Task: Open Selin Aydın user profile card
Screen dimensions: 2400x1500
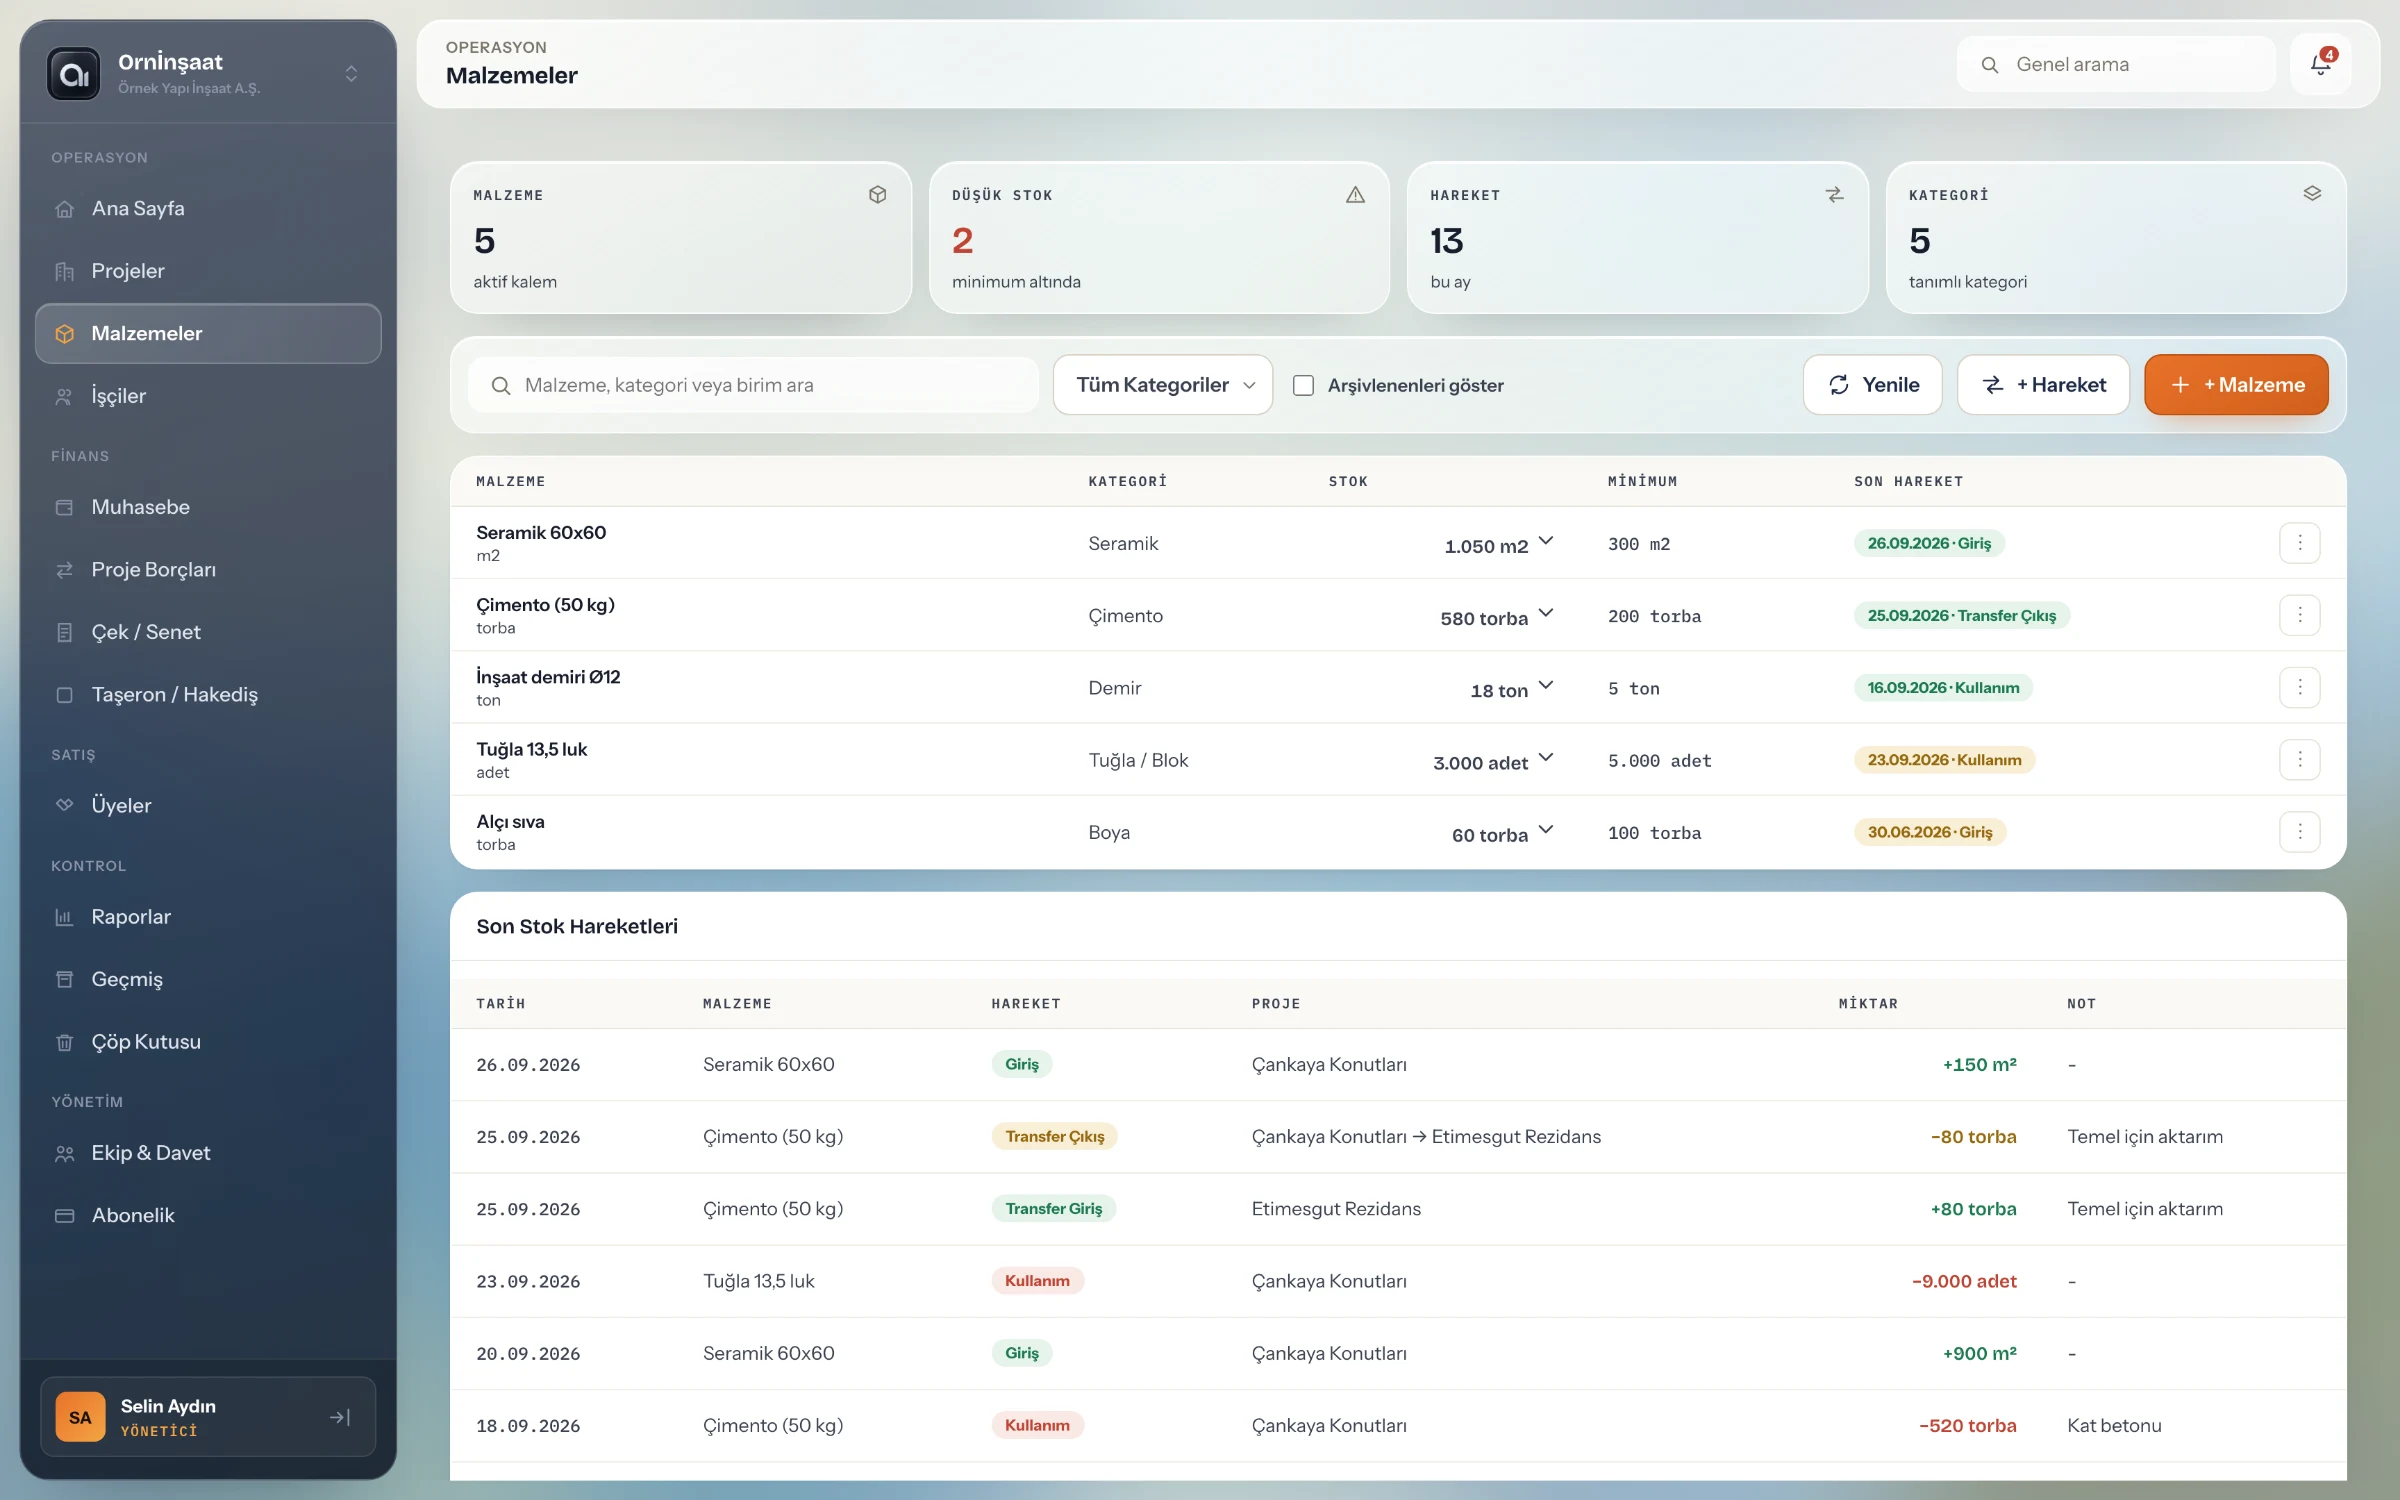Action: tap(208, 1417)
